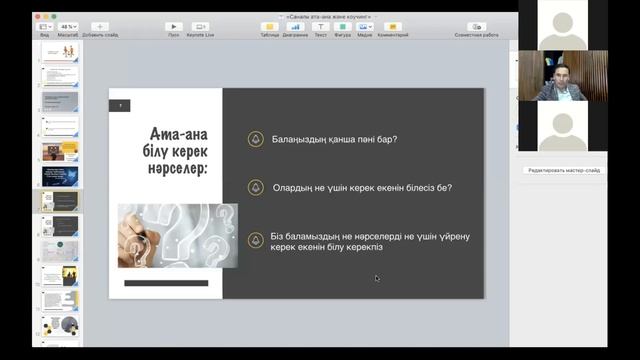Open Совместная работа collaboration options
Viewport: 640px width, 360px height.
(476, 27)
